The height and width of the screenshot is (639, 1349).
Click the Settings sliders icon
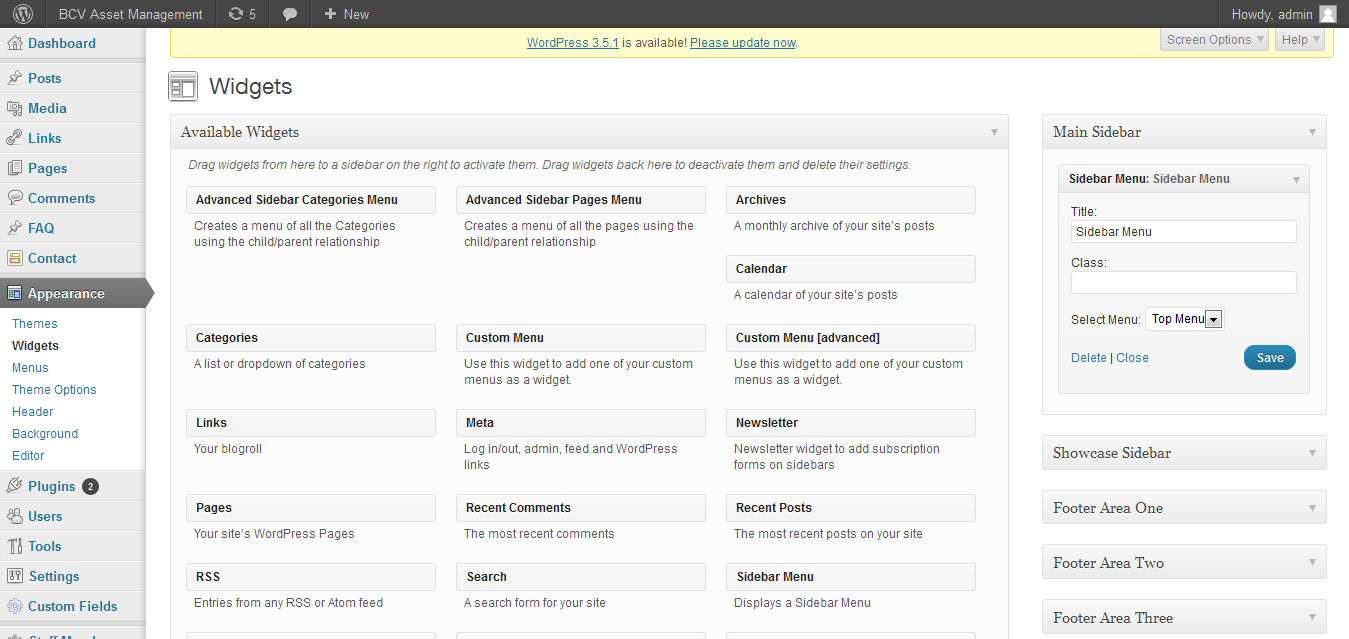[14, 576]
